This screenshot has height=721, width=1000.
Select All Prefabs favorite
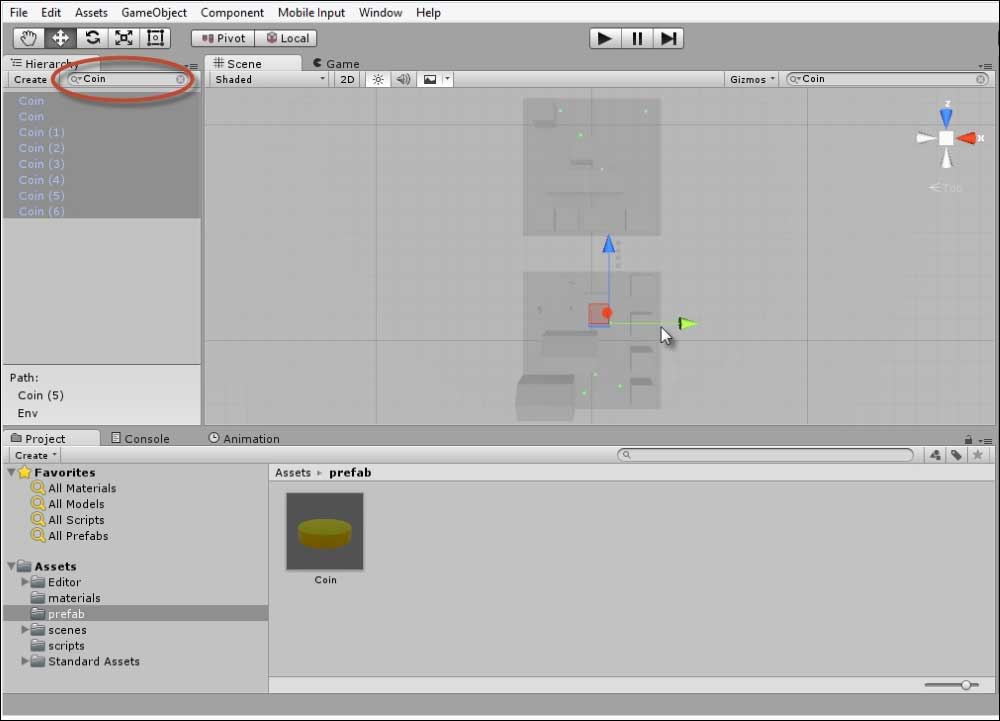78,536
